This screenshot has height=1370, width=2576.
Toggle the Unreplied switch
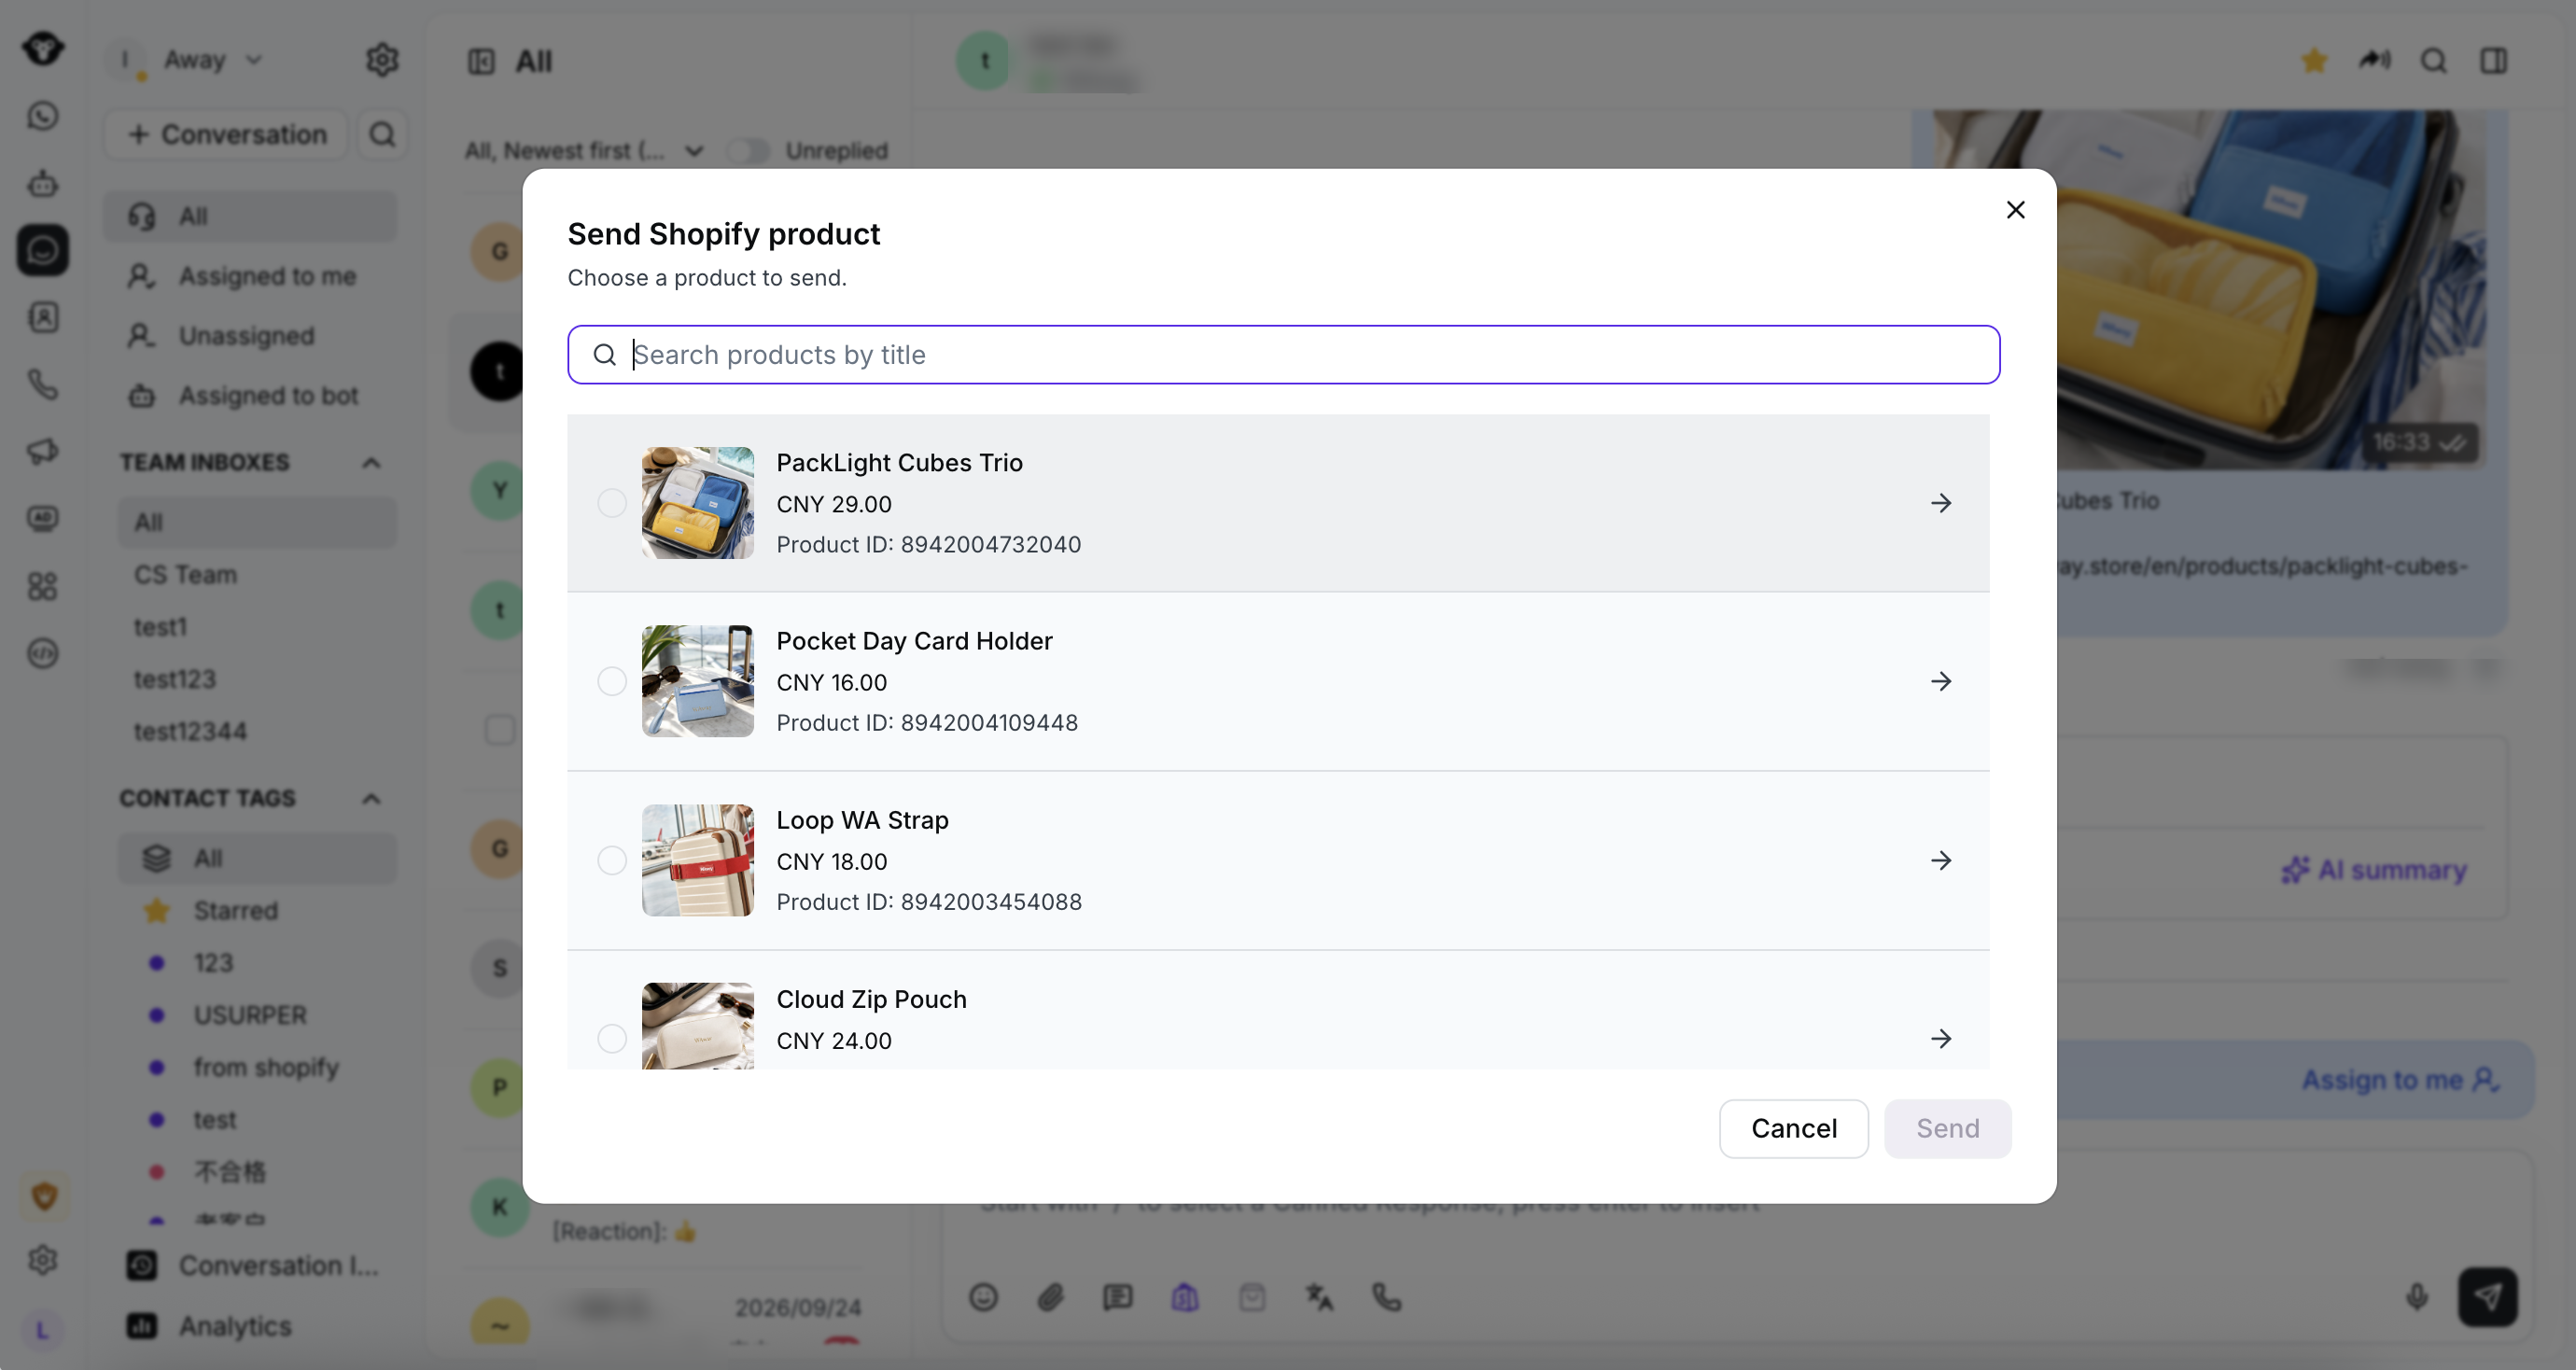click(748, 151)
